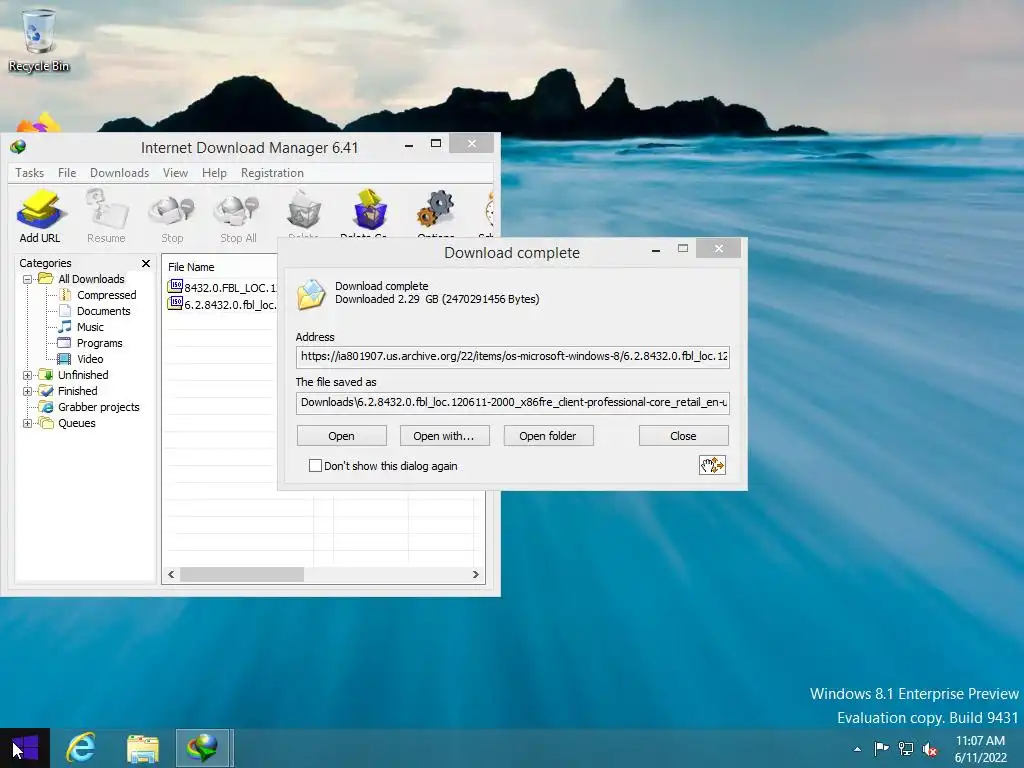This screenshot has height=768, width=1024.
Task: Click the IDM taskbar button
Action: tap(202, 748)
